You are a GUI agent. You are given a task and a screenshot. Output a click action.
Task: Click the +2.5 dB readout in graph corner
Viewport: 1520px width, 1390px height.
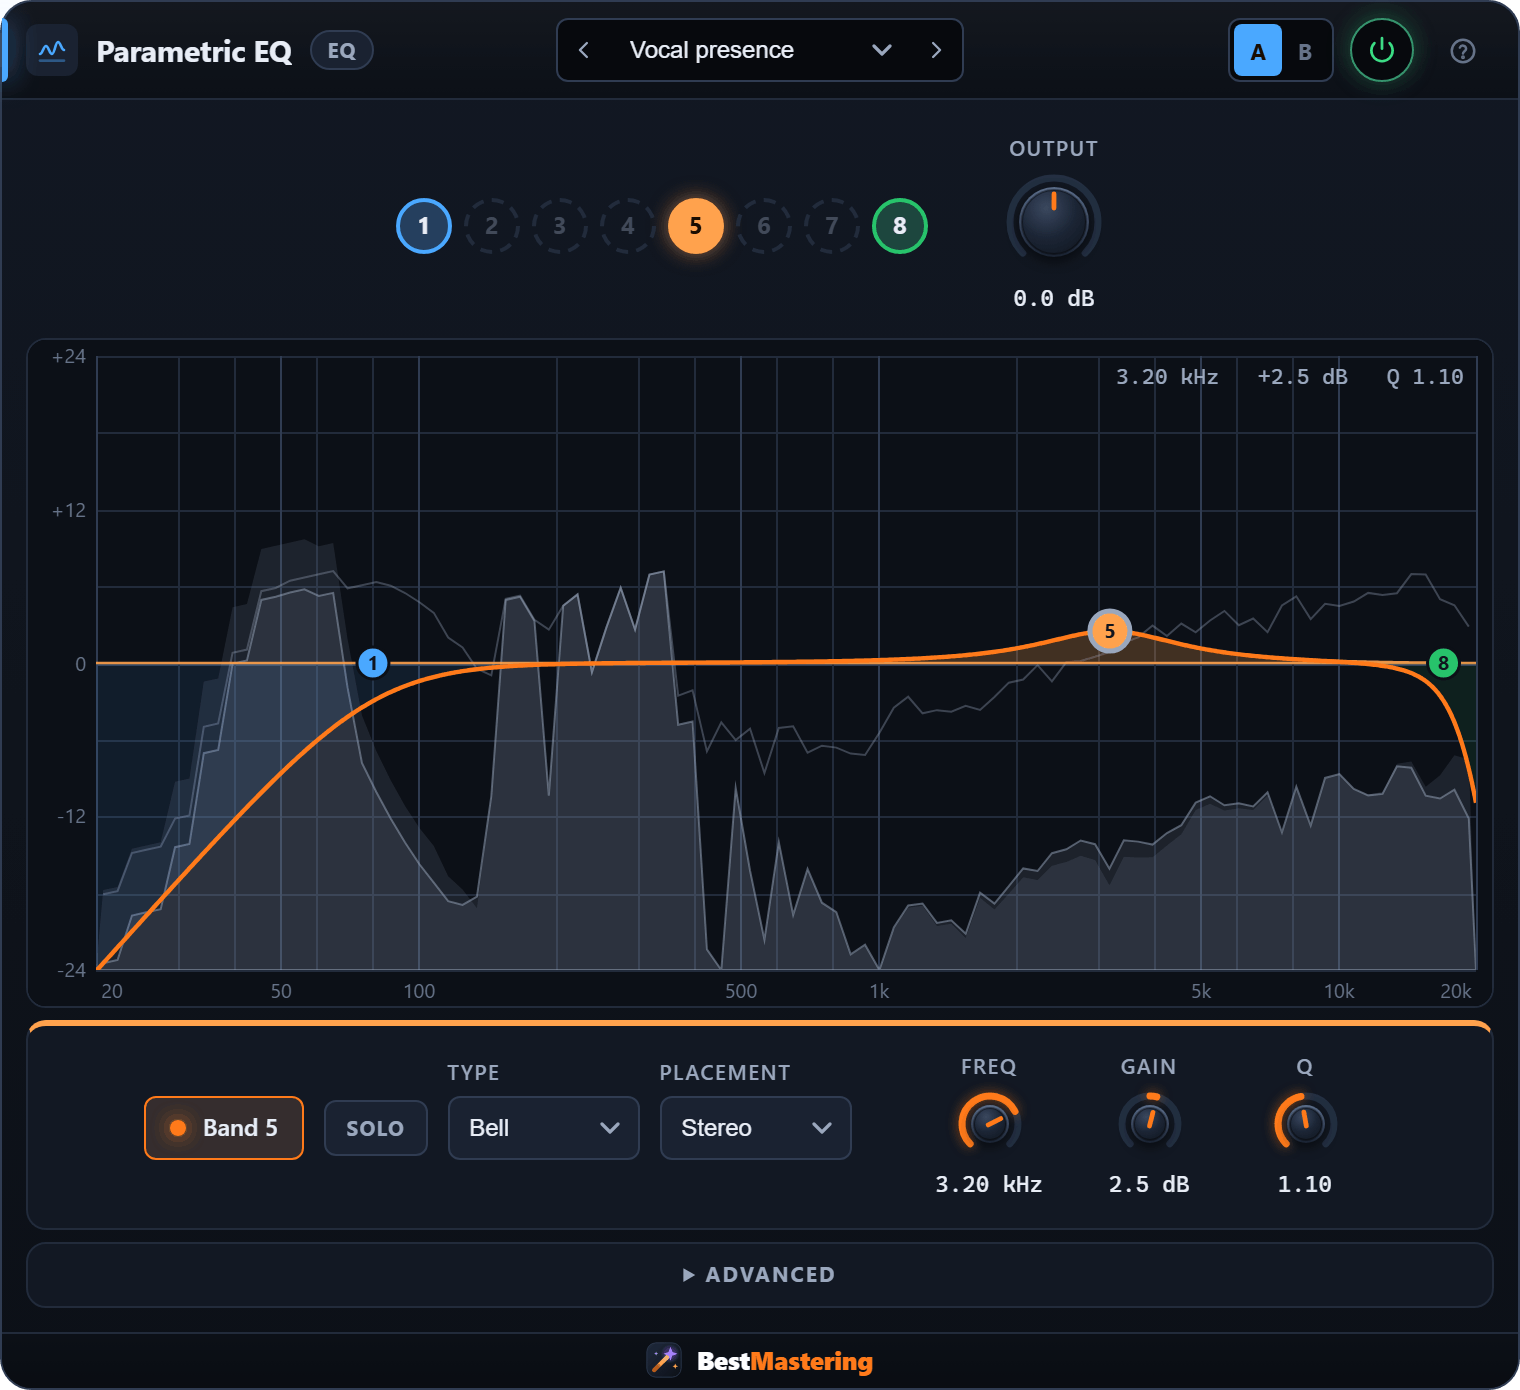point(1303,377)
